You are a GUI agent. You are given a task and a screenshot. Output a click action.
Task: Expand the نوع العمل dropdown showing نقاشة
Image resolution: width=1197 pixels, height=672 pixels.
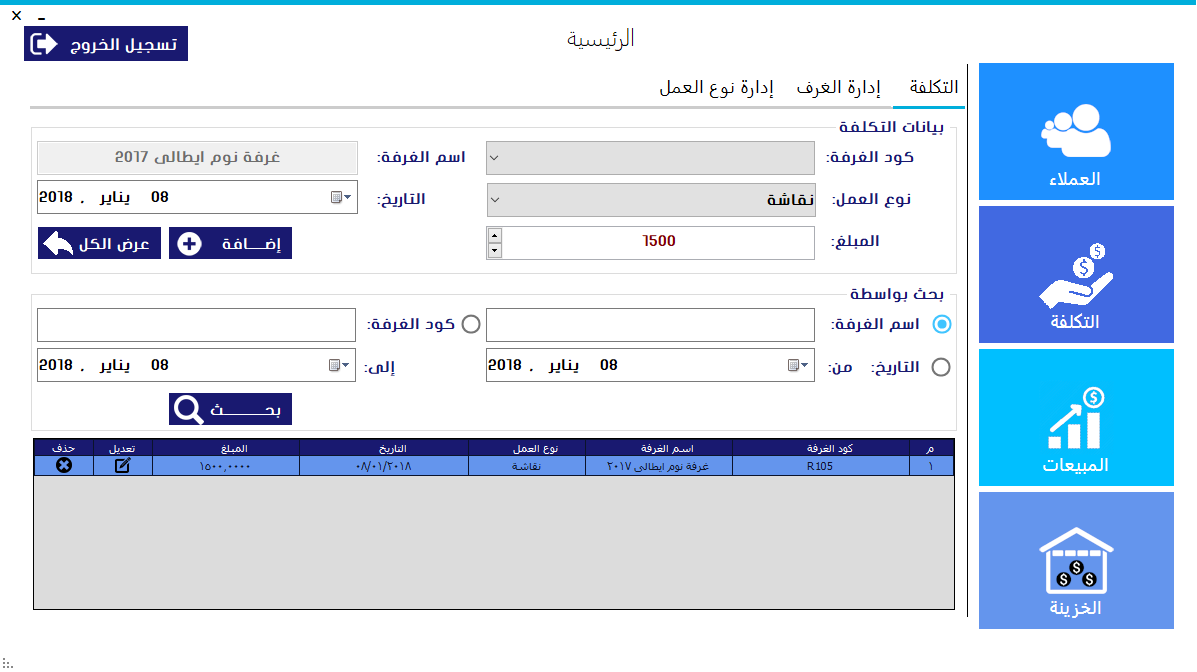(493, 199)
